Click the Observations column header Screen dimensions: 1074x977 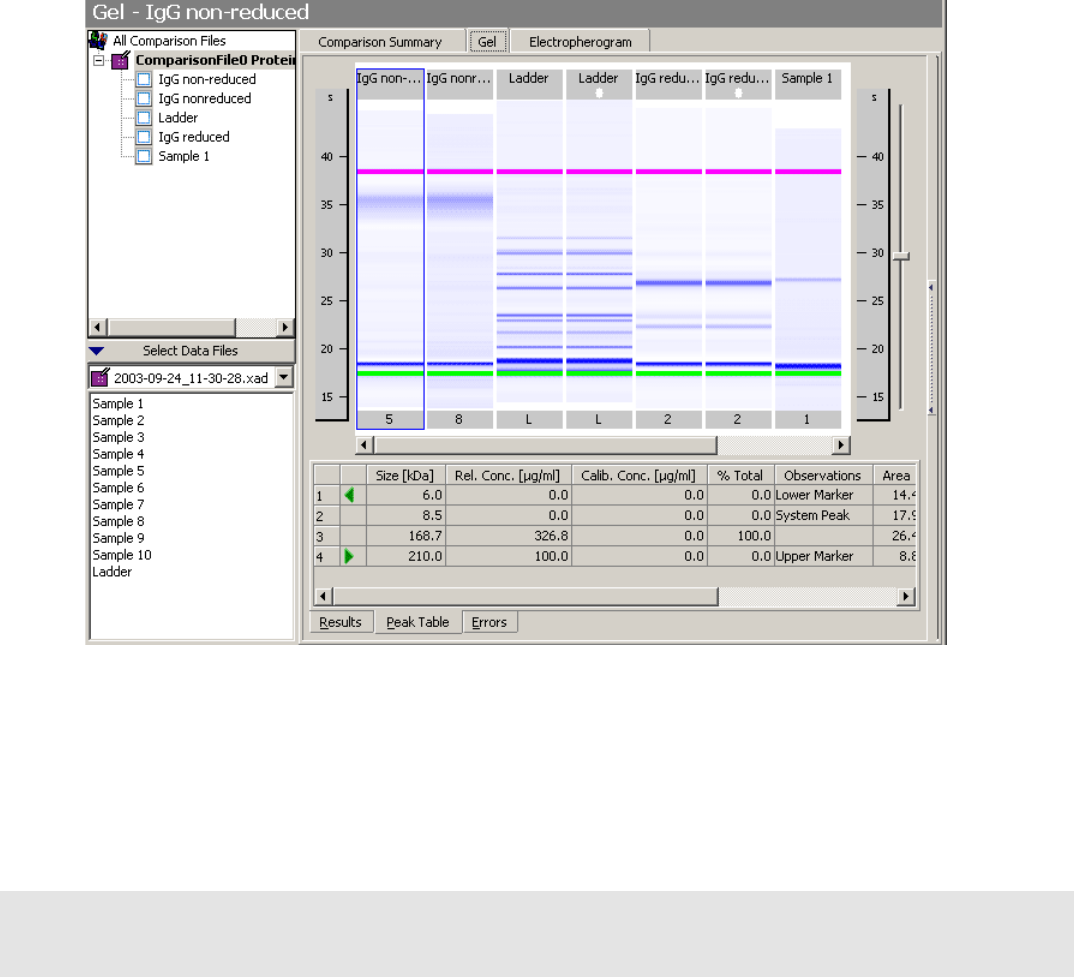[823, 475]
